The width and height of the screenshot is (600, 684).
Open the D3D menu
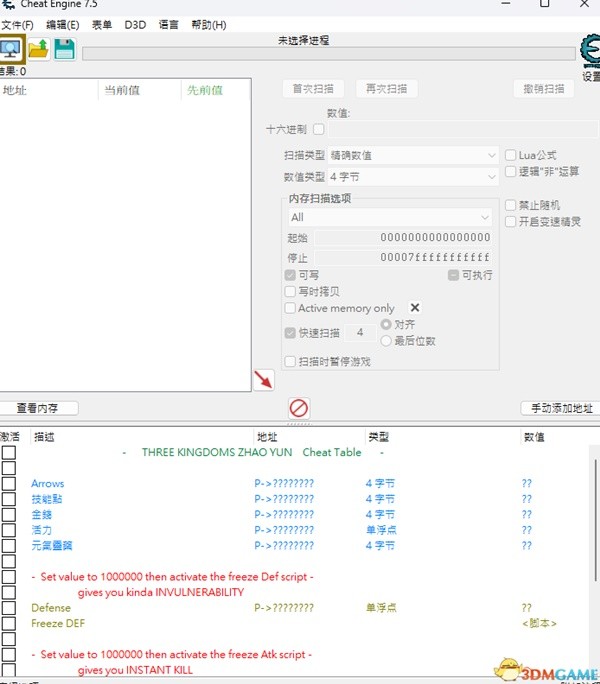click(135, 25)
